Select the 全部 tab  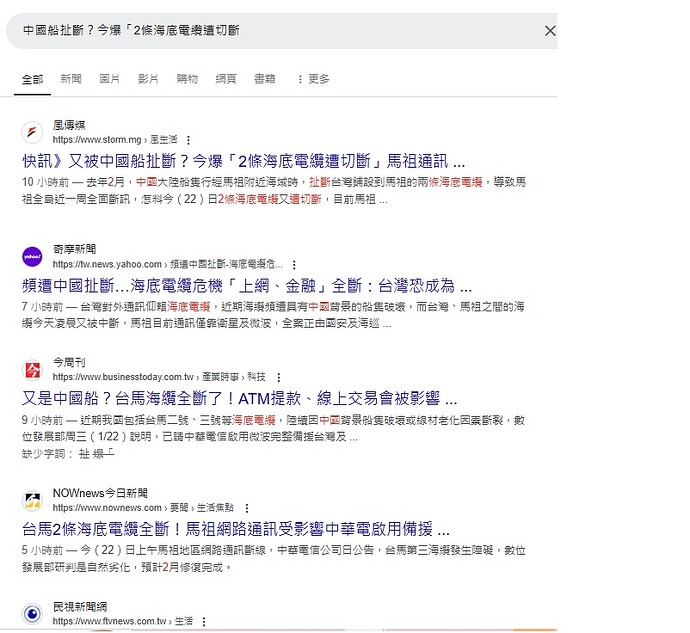coord(33,79)
